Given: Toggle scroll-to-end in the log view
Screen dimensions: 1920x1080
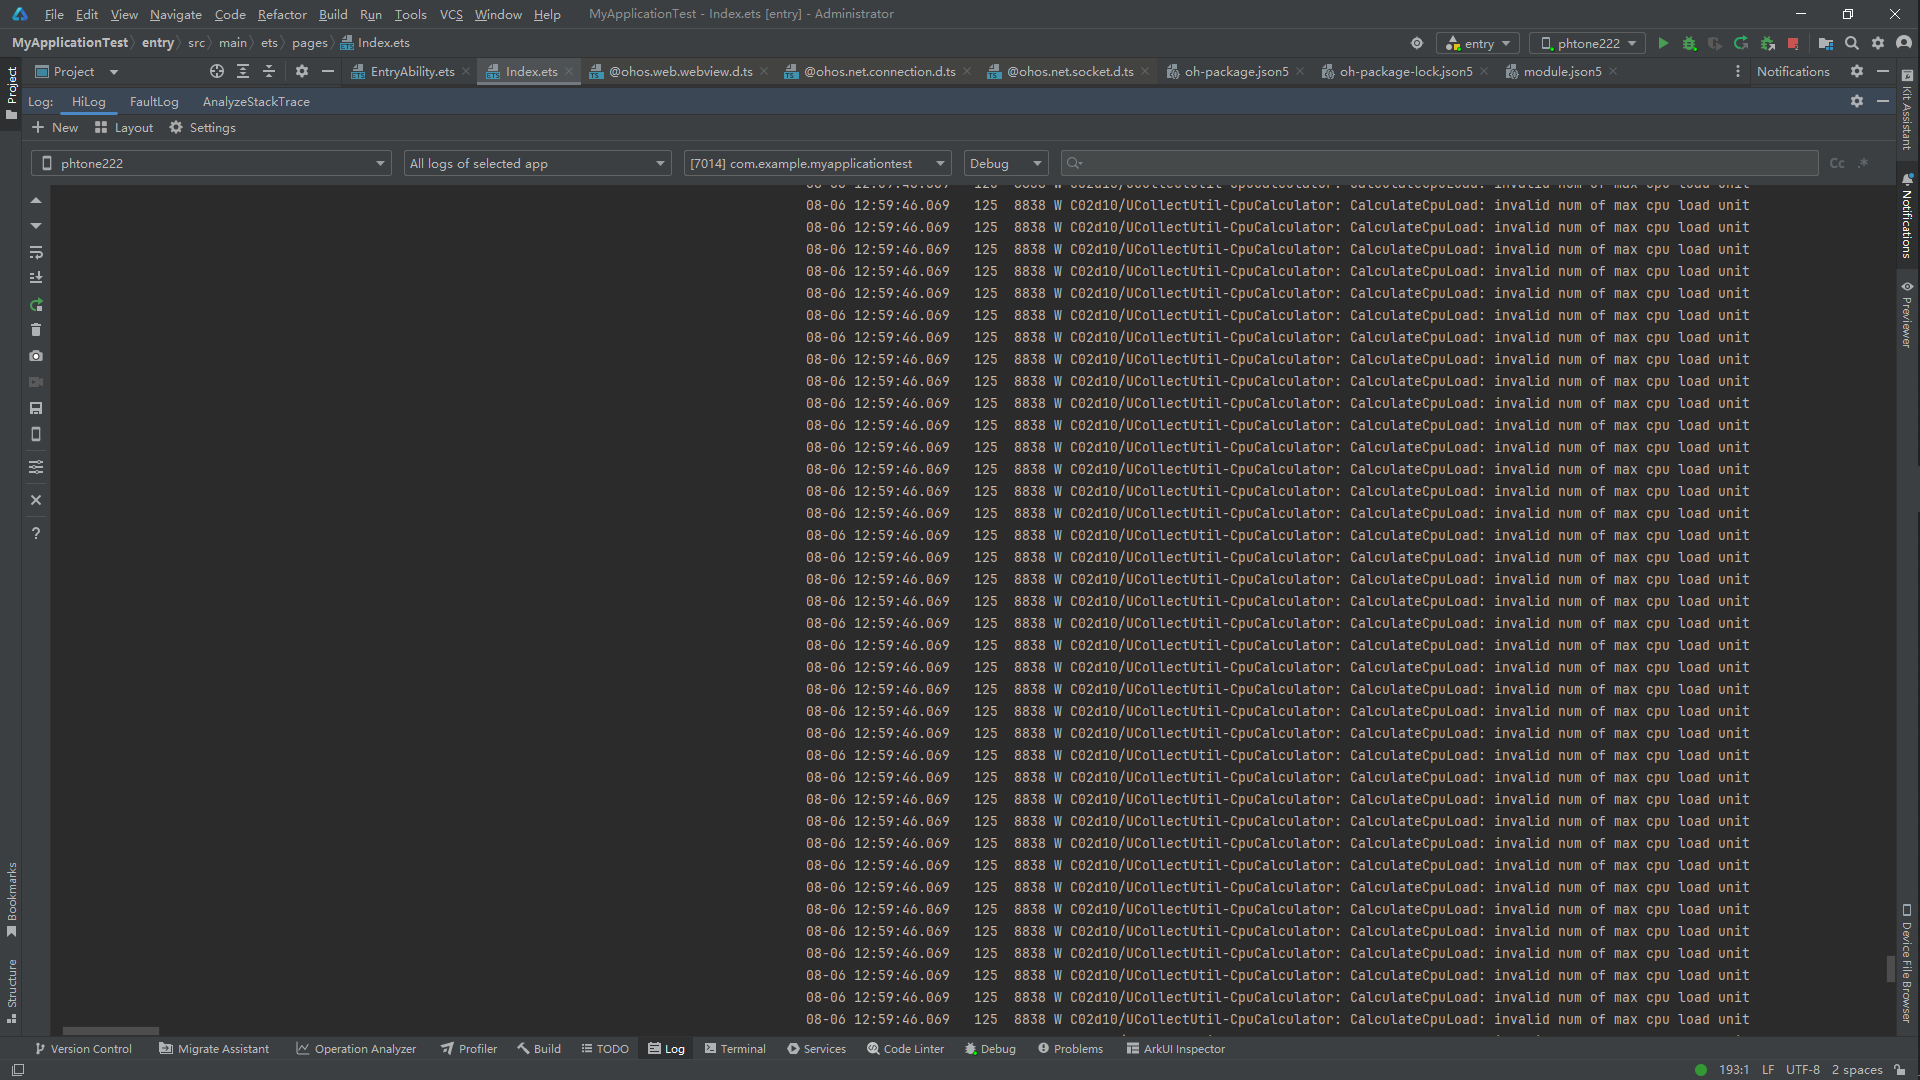Looking at the screenshot, I should (x=36, y=278).
